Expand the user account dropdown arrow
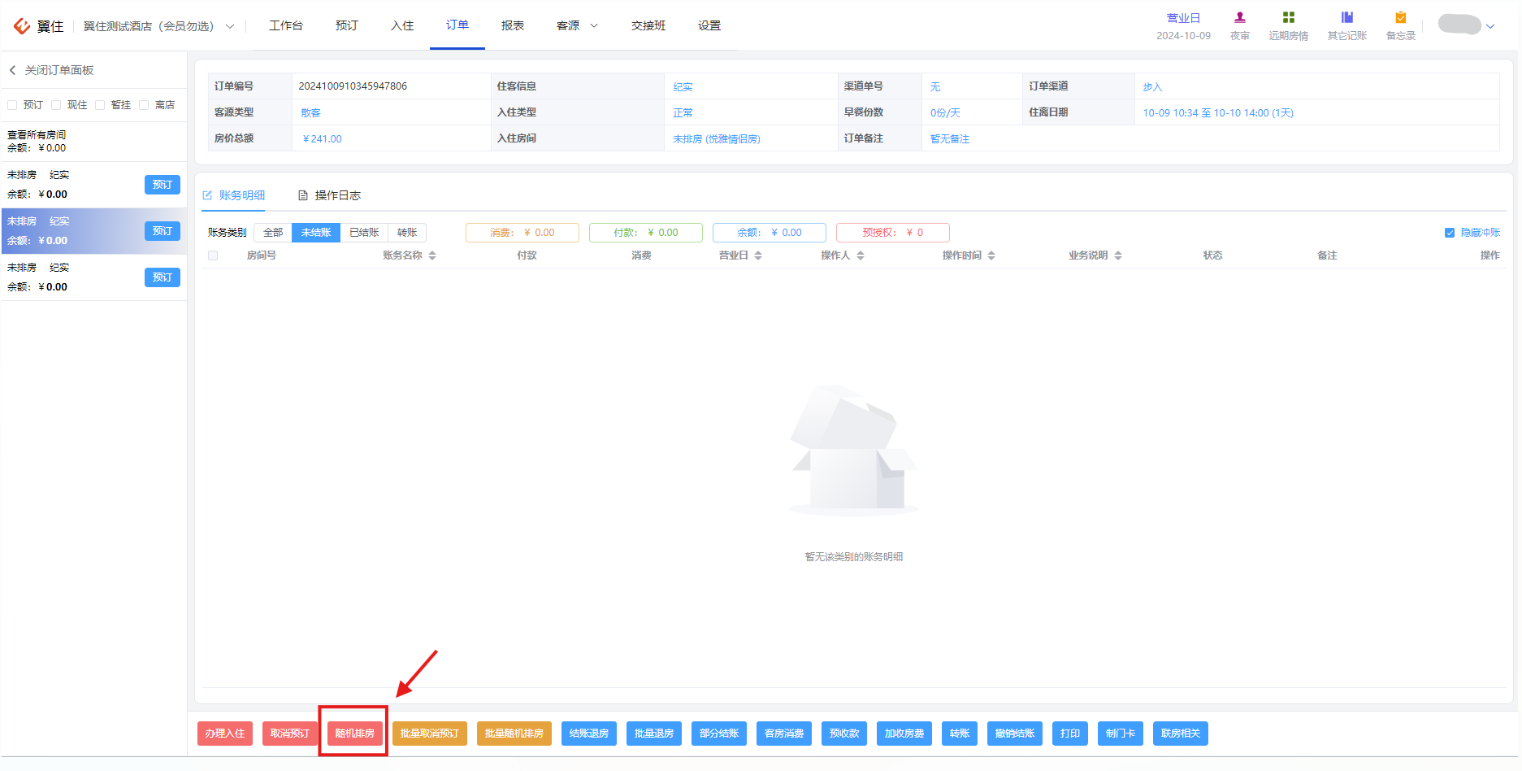 1490,27
